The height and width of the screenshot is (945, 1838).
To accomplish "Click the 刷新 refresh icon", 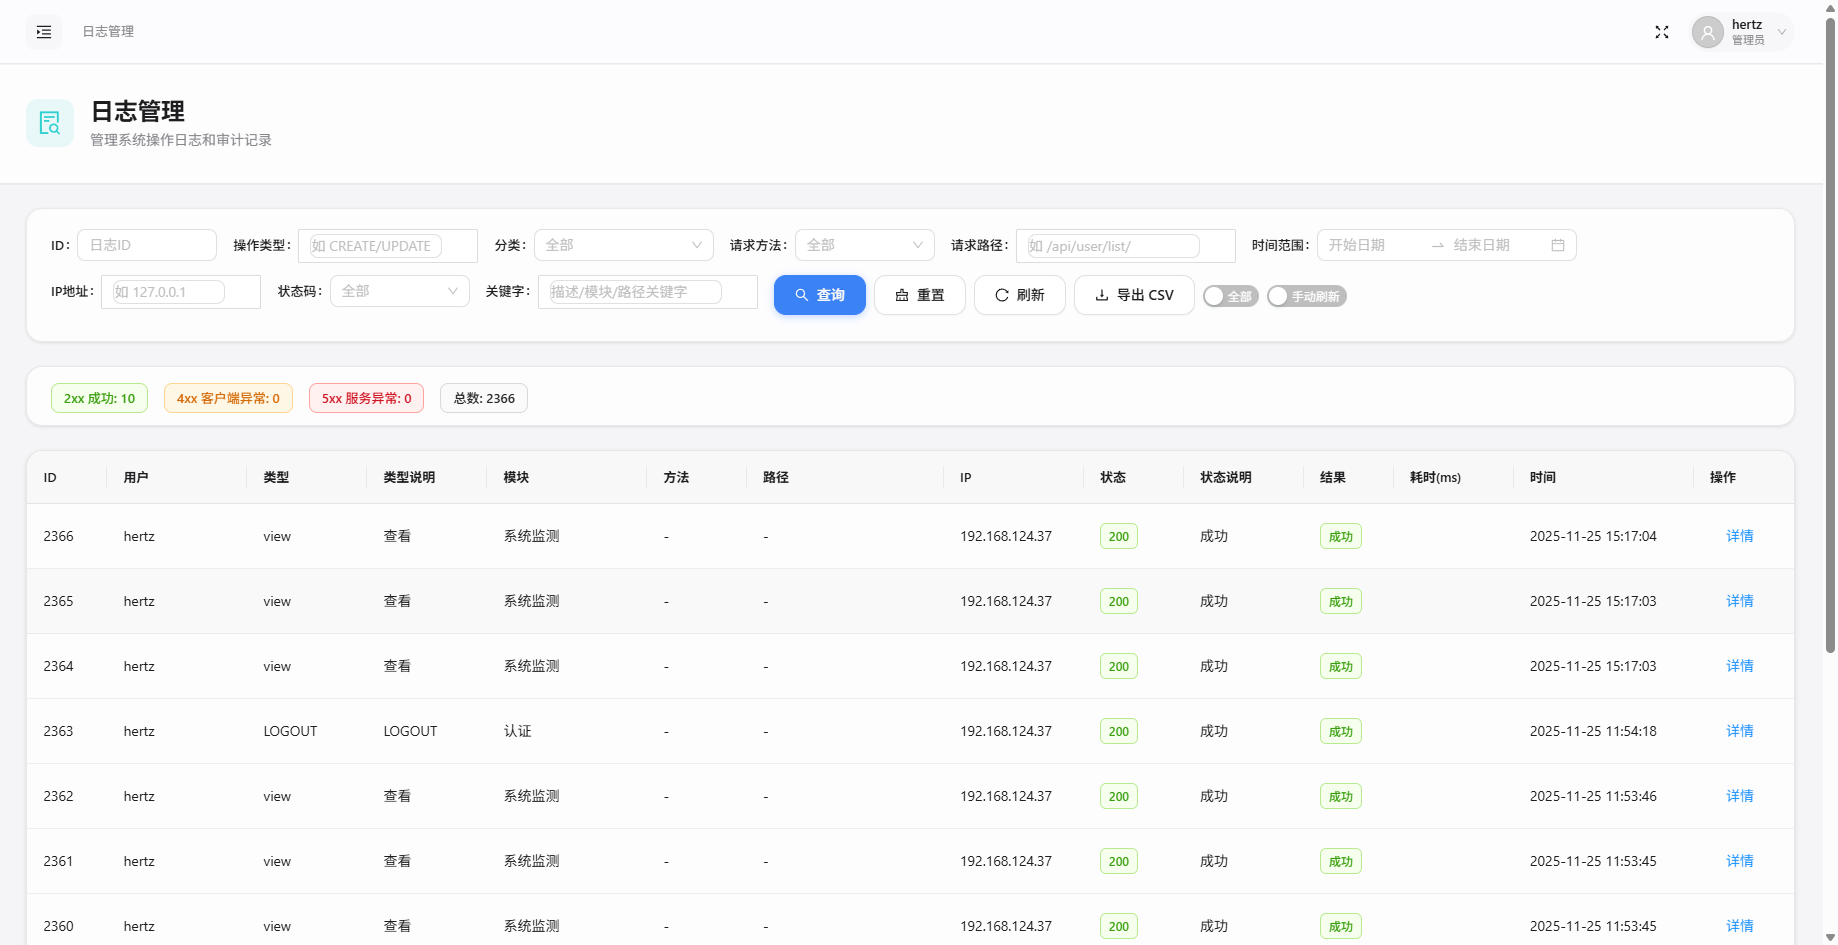I will tap(1001, 294).
